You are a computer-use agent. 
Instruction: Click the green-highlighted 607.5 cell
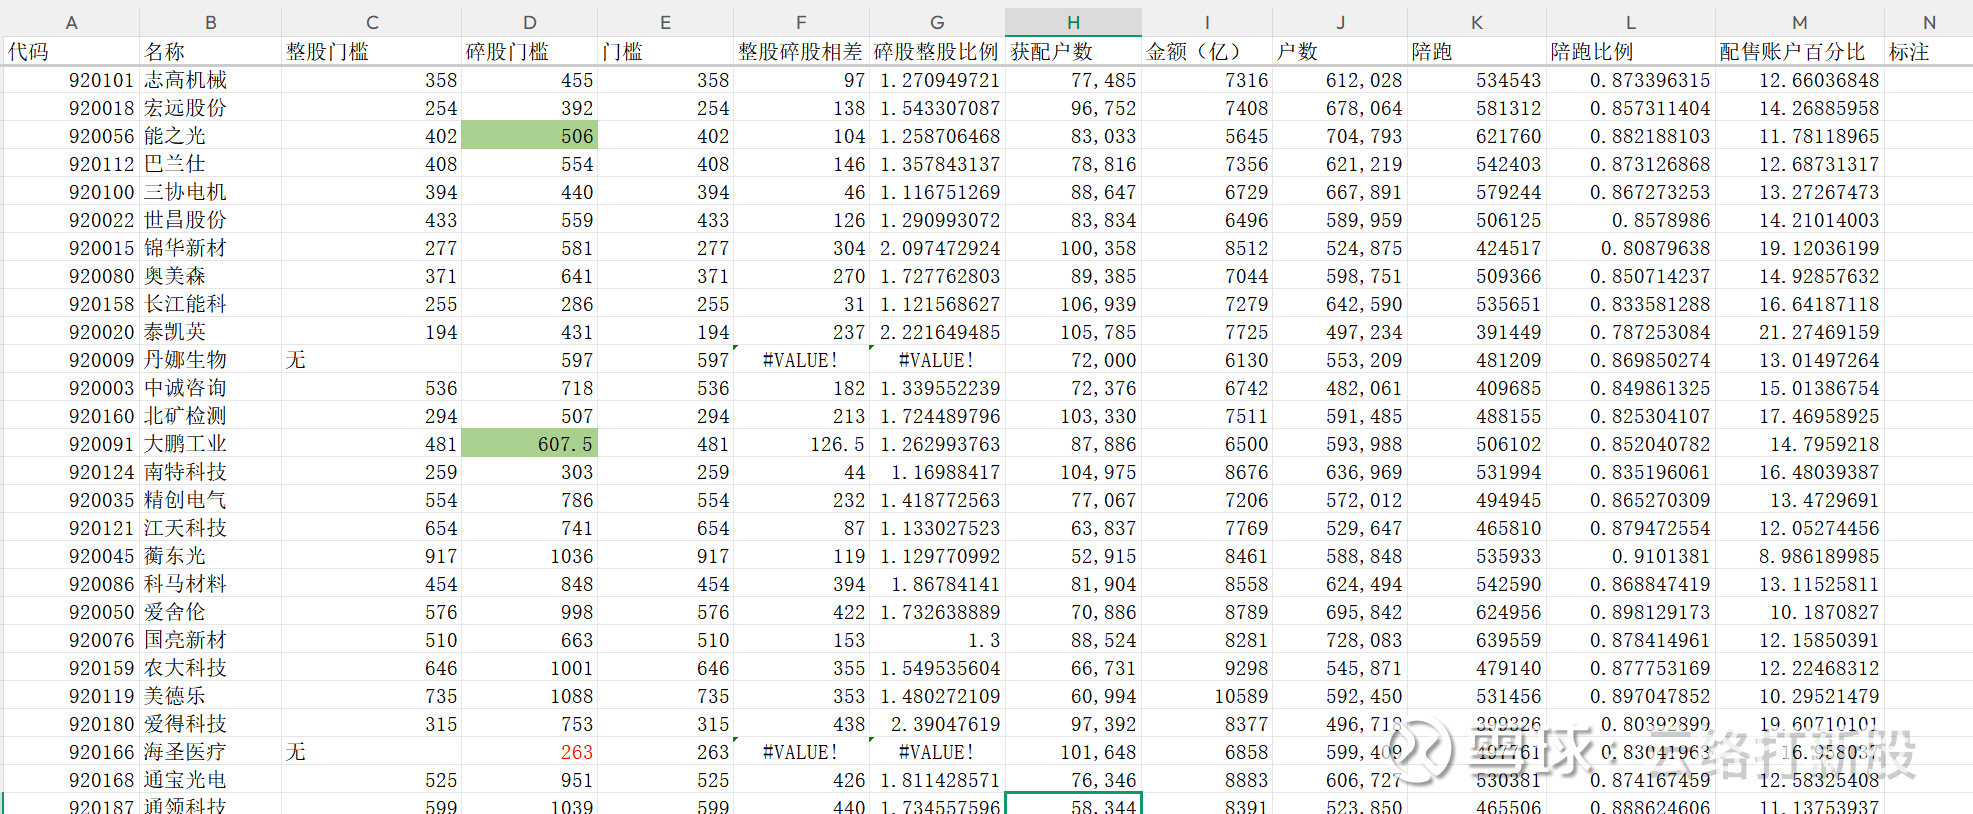pos(529,444)
